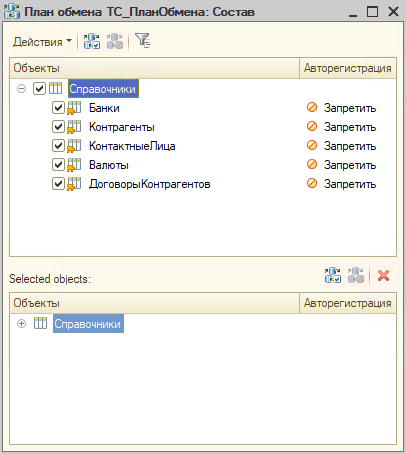The image size is (406, 454).
Task: Click the red X delete icon
Action: click(x=383, y=275)
